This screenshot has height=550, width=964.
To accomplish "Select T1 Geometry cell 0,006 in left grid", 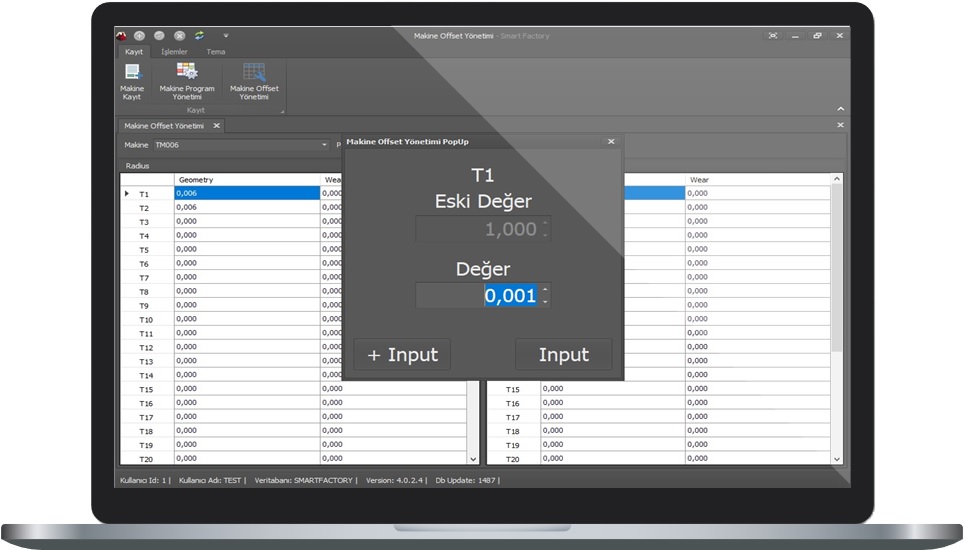I will point(247,193).
